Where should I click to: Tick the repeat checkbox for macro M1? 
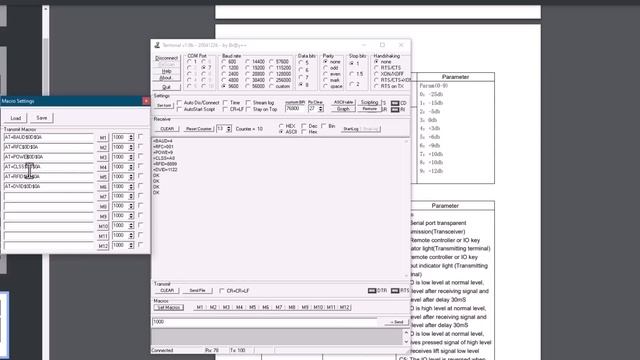(140, 137)
